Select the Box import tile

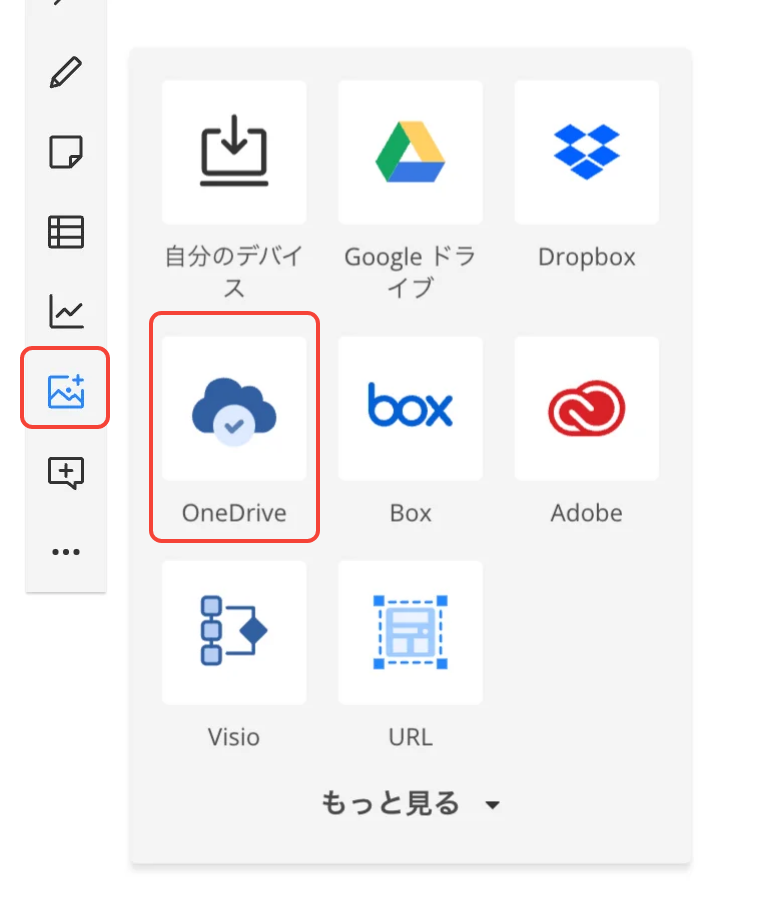(x=410, y=409)
